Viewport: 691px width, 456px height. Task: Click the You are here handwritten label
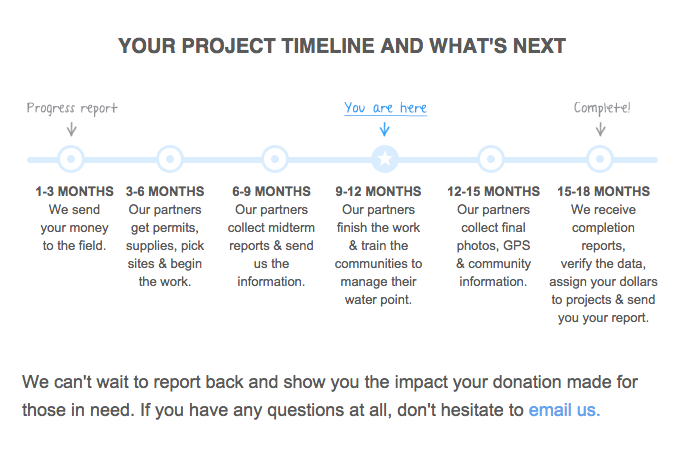pyautogui.click(x=386, y=108)
